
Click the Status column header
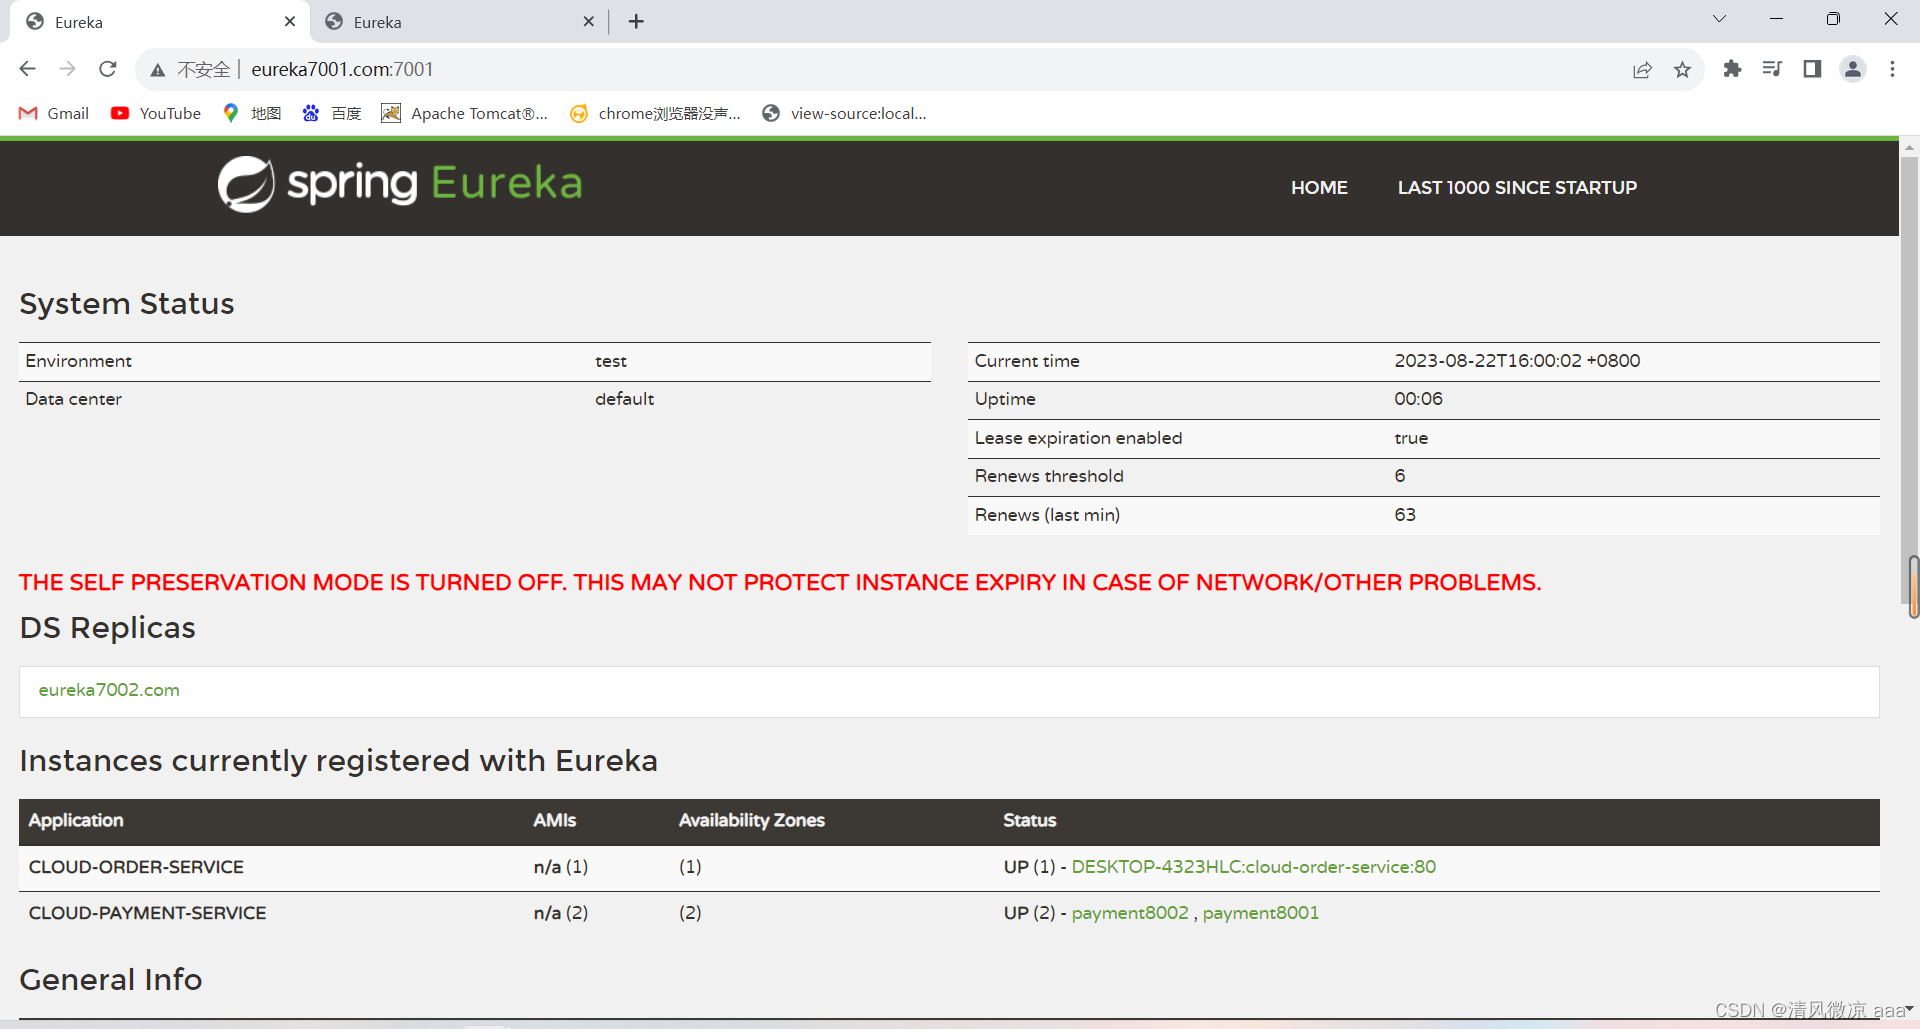tap(1030, 820)
